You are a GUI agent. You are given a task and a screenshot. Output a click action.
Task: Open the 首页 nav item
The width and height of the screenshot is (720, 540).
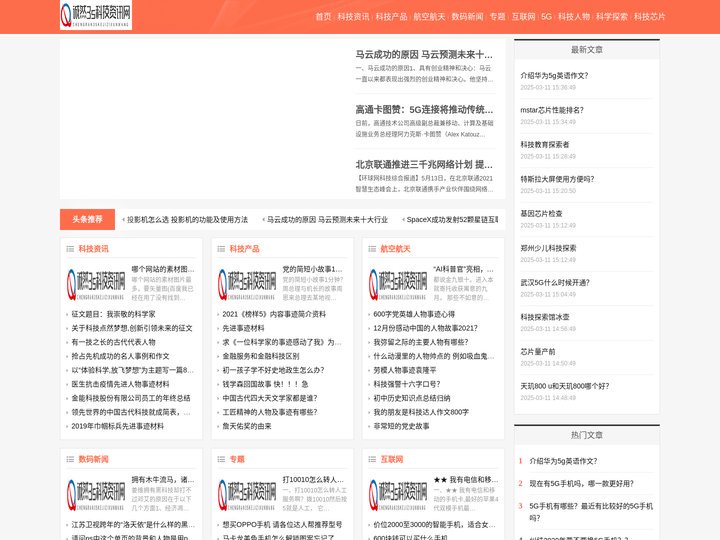click(x=323, y=17)
